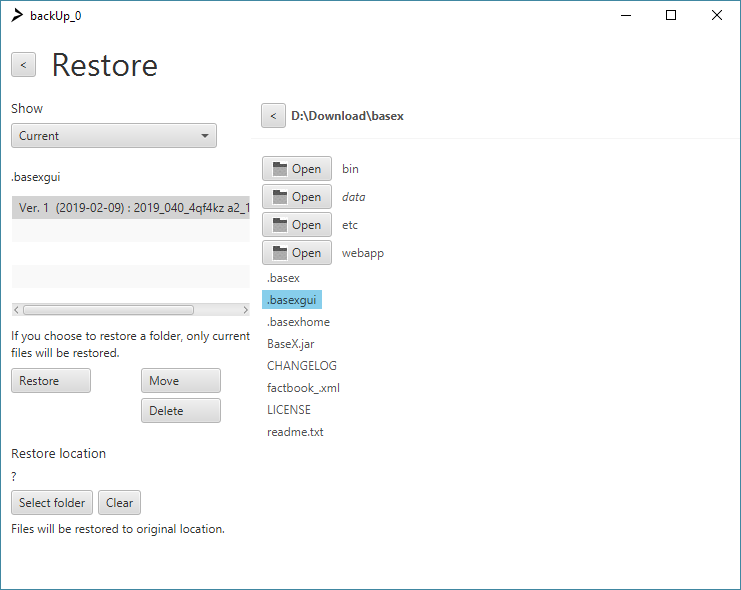Open the bin folder
The height and width of the screenshot is (590, 741).
click(297, 169)
